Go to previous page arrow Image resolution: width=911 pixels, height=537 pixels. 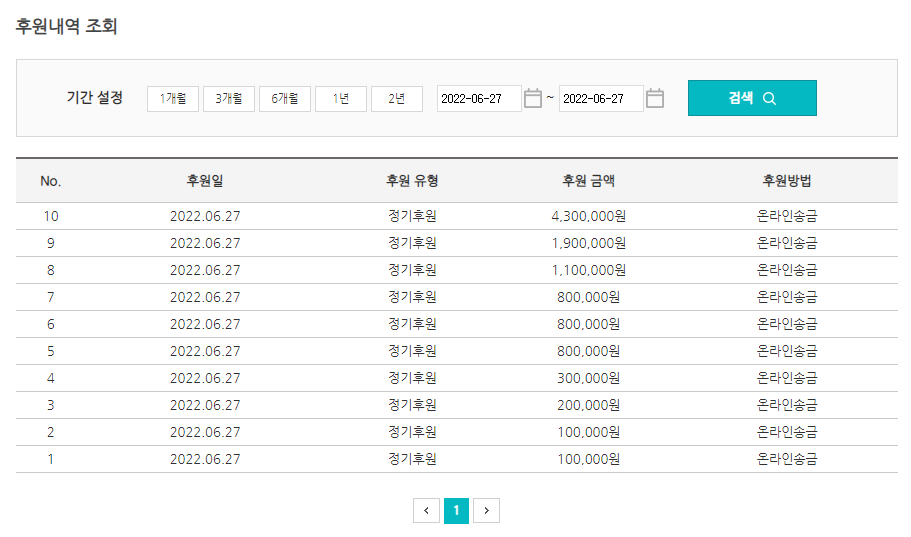point(426,511)
